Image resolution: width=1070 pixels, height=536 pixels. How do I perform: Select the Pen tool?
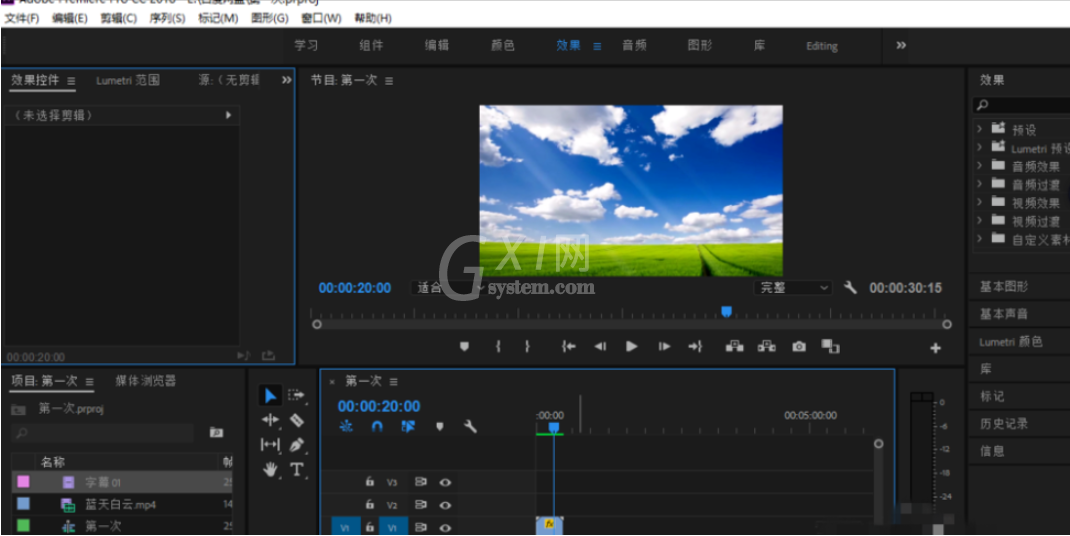(x=296, y=445)
